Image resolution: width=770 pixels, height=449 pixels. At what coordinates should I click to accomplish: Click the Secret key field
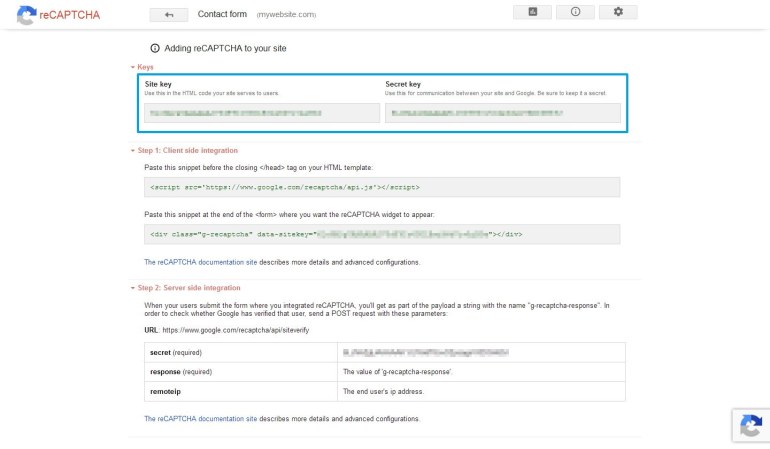click(502, 113)
